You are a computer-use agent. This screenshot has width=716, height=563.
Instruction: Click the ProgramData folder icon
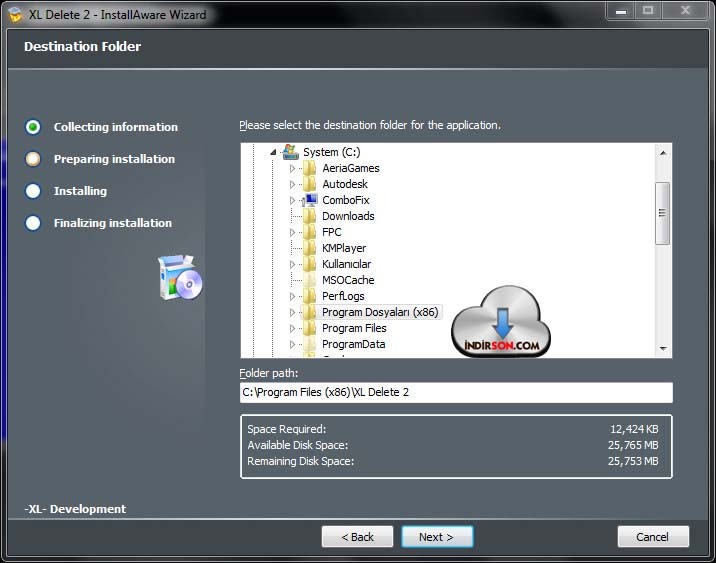coord(310,344)
